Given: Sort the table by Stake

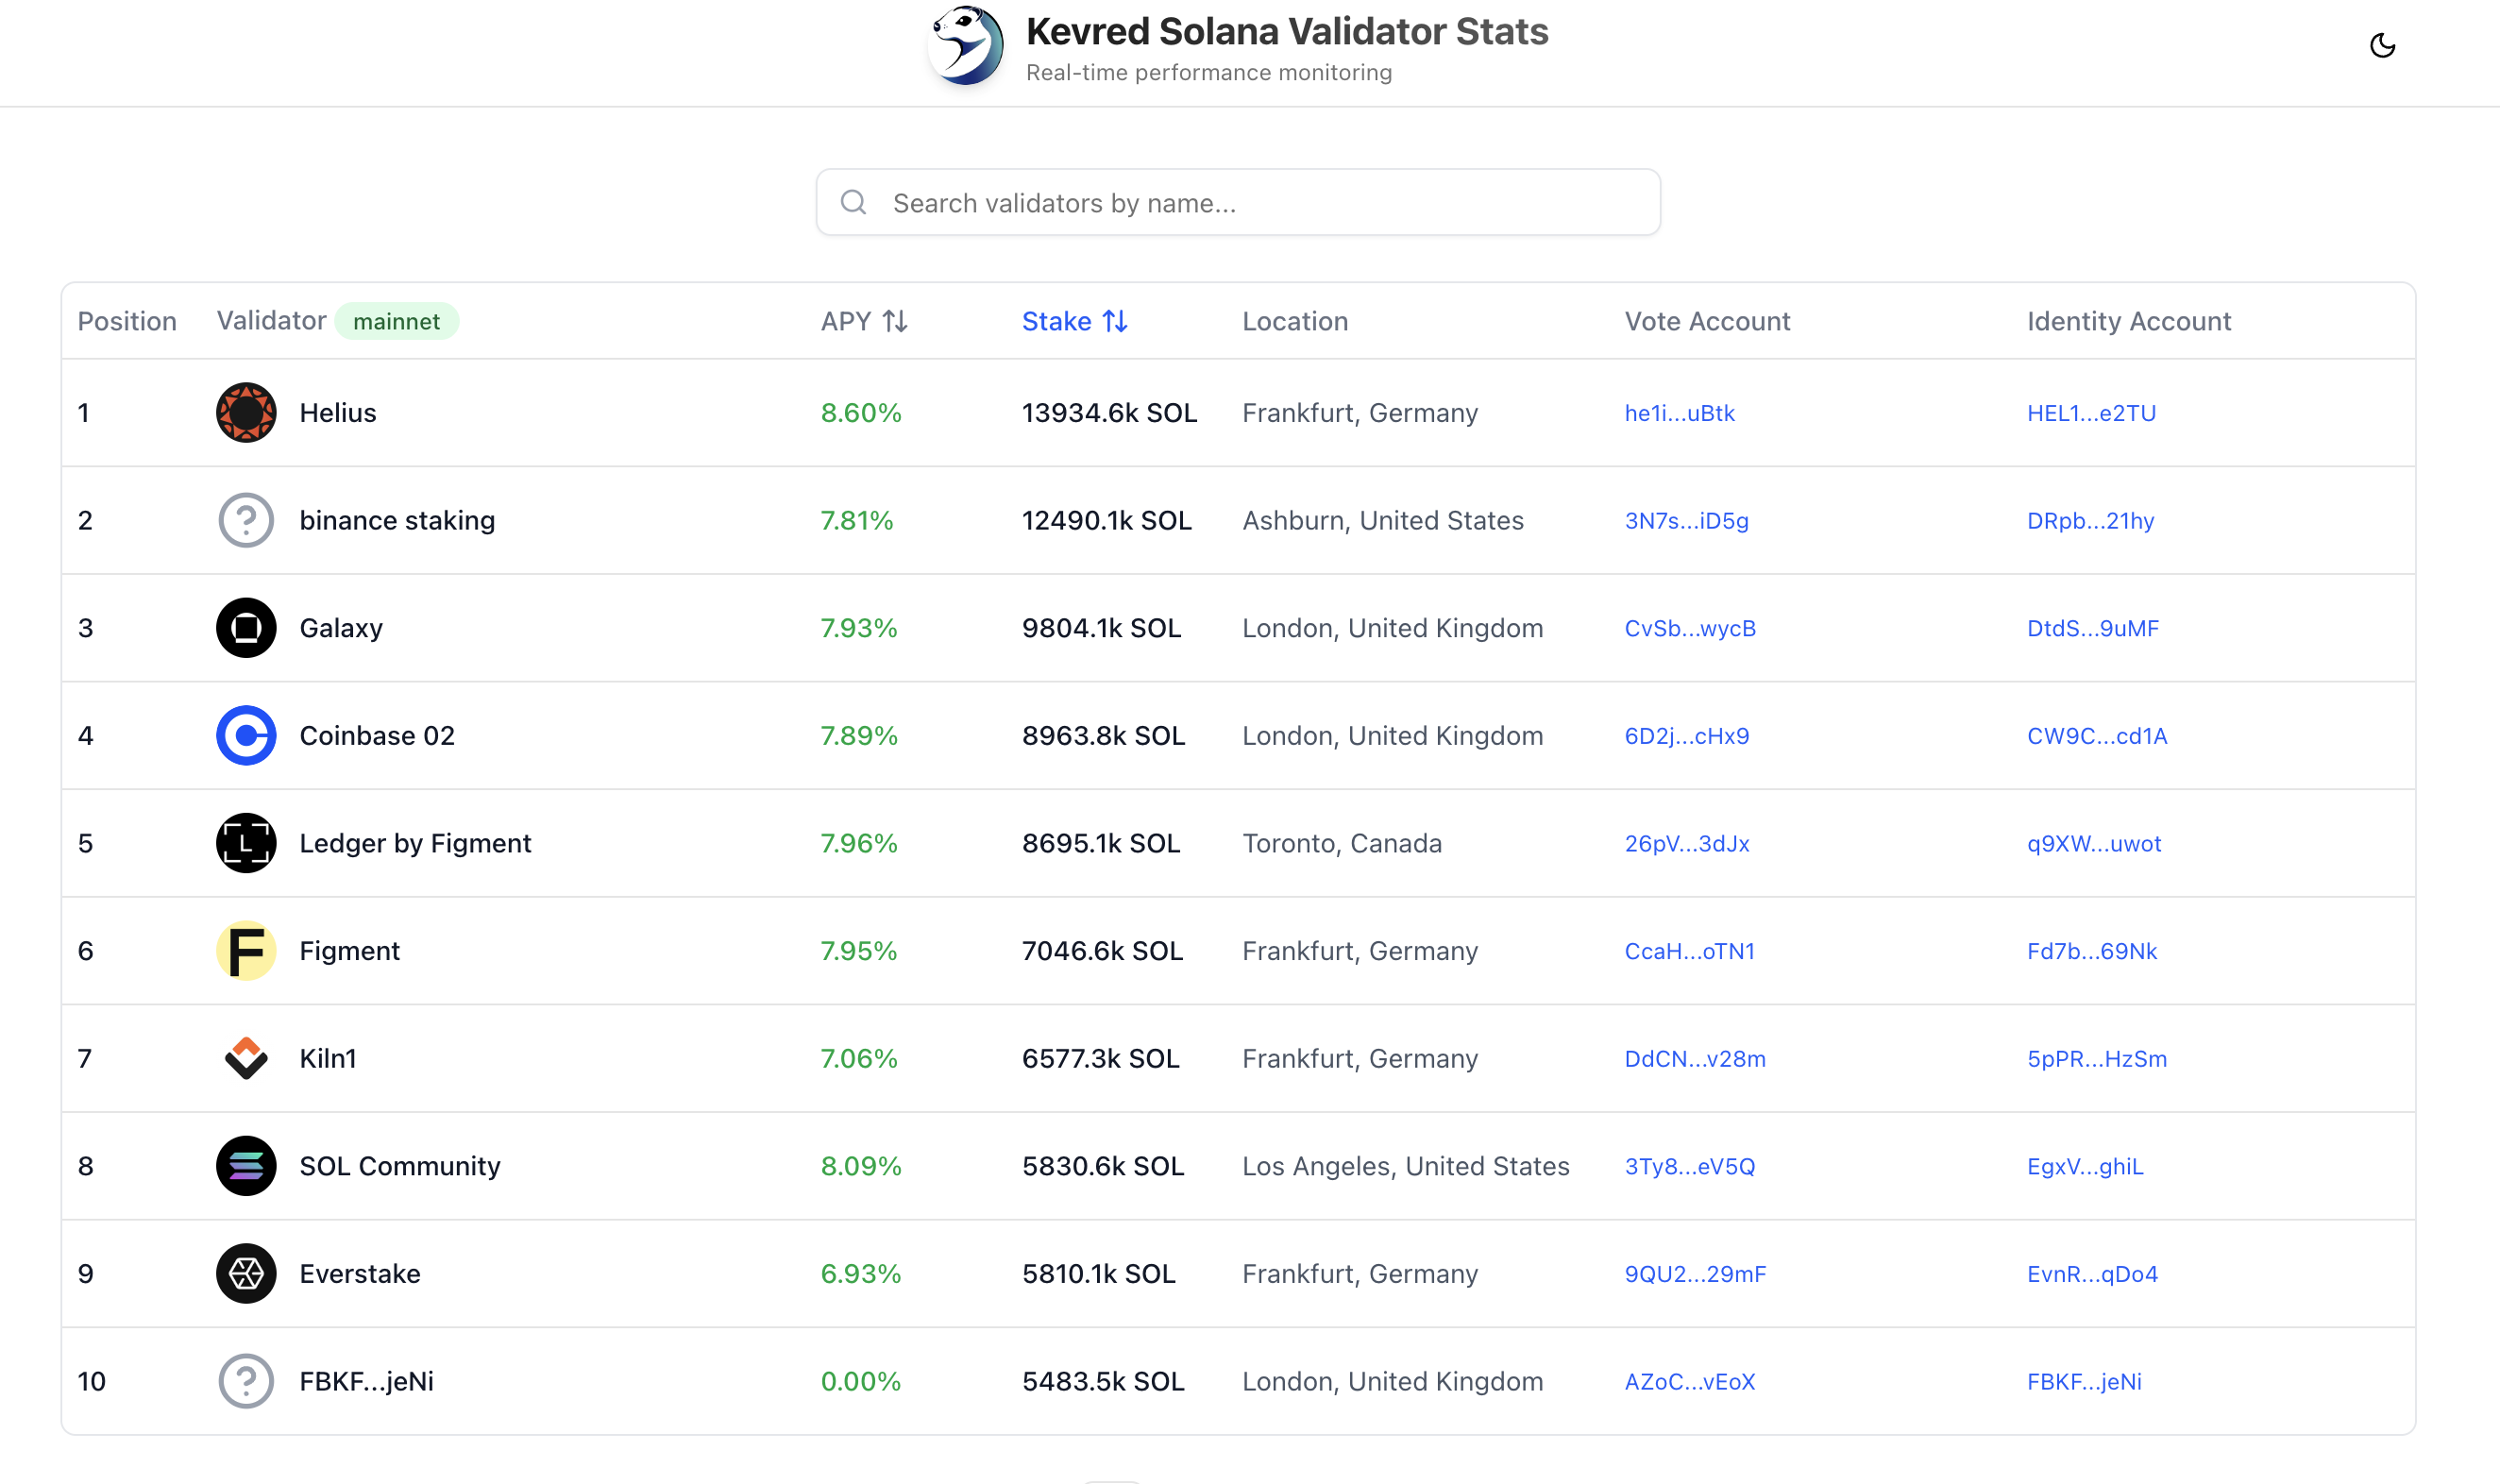Looking at the screenshot, I should (x=1075, y=321).
